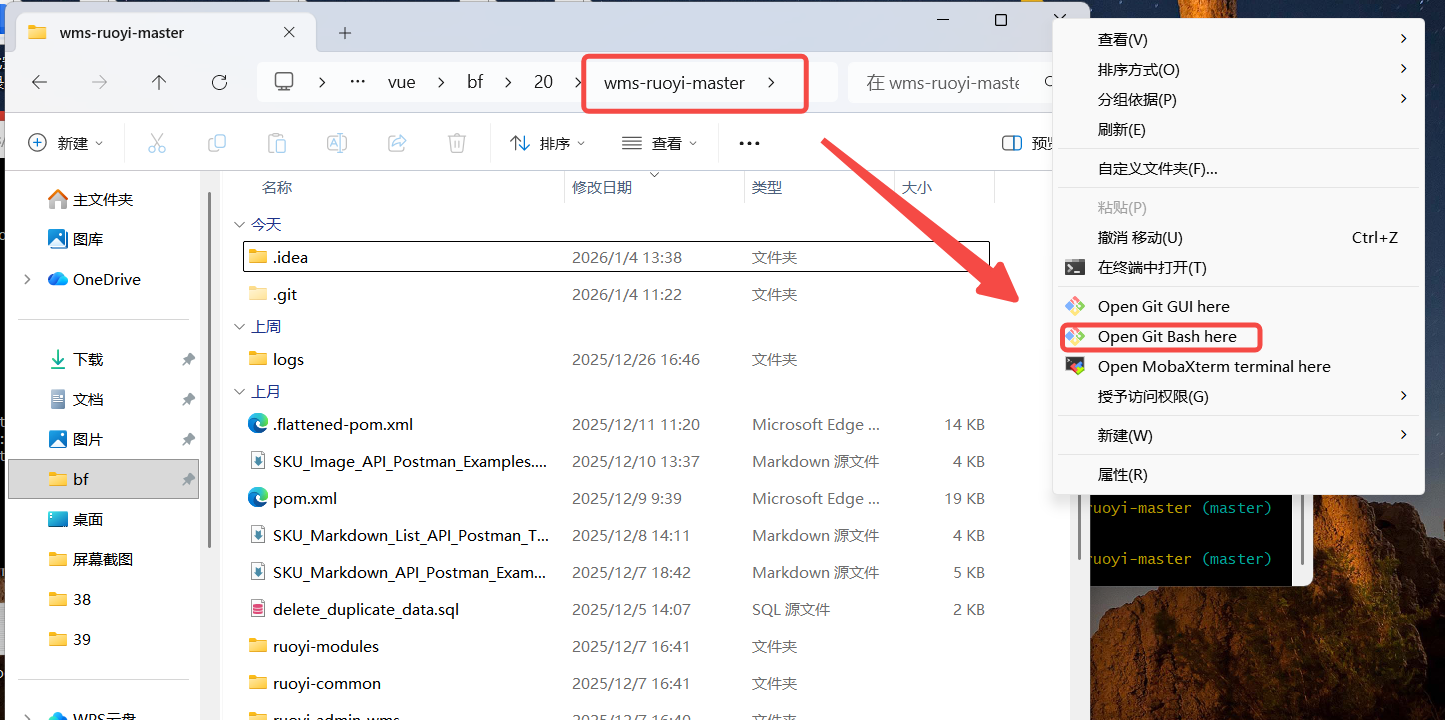Collapse the 今天 group

[238, 225]
